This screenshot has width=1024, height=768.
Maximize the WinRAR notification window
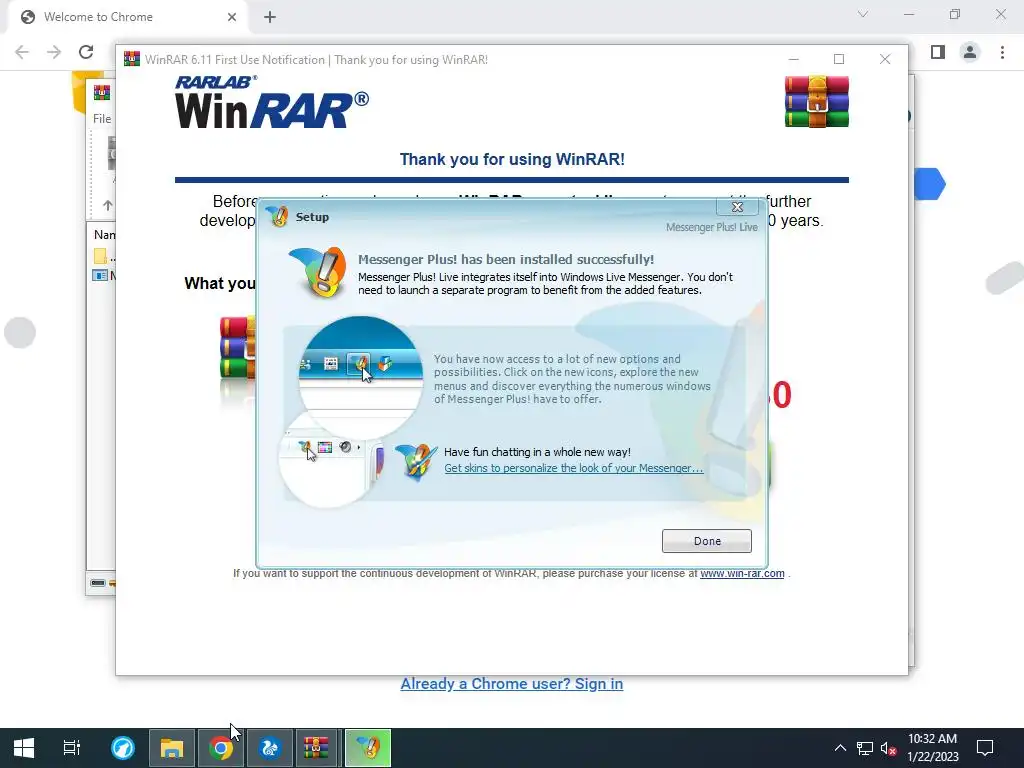(x=839, y=59)
